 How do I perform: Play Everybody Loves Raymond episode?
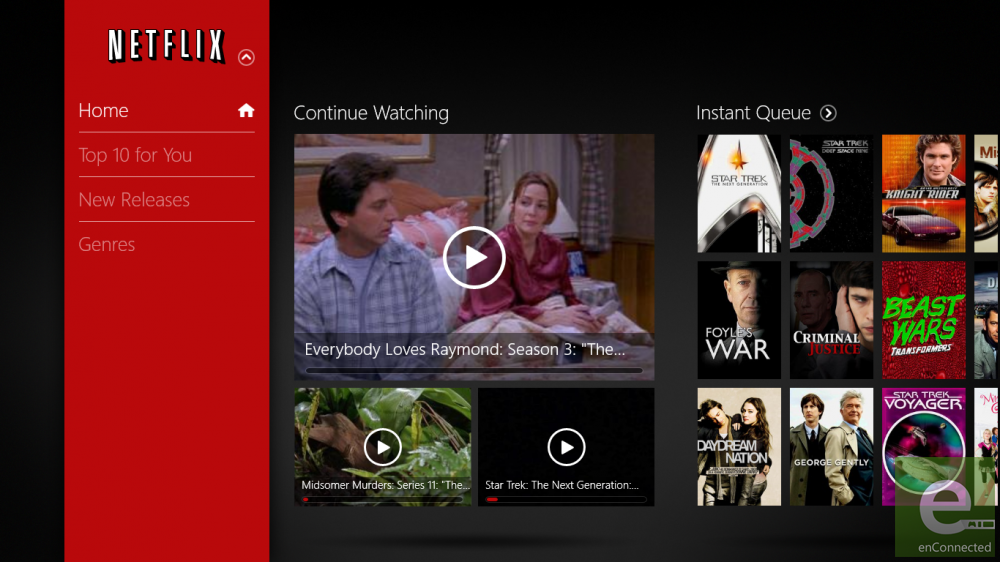(474, 258)
